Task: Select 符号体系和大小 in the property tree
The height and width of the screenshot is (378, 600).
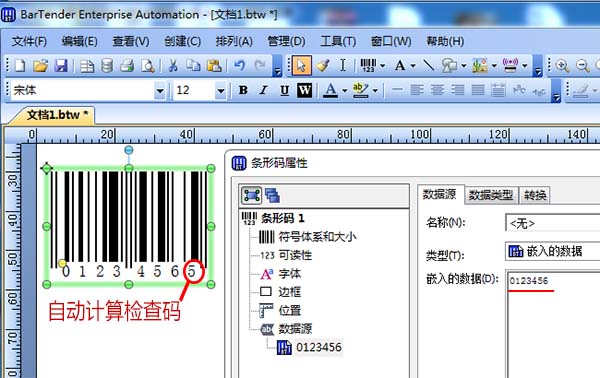Action: tap(317, 237)
